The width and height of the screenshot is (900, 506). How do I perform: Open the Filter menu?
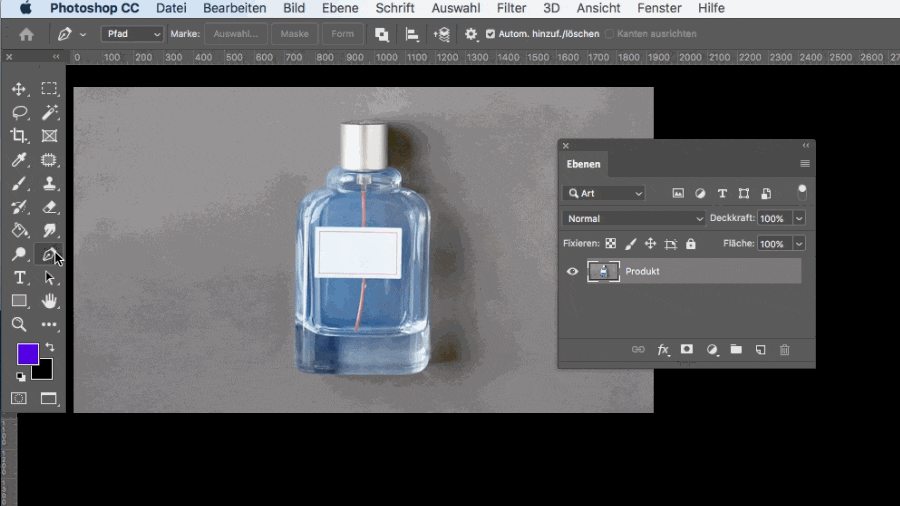pos(511,8)
